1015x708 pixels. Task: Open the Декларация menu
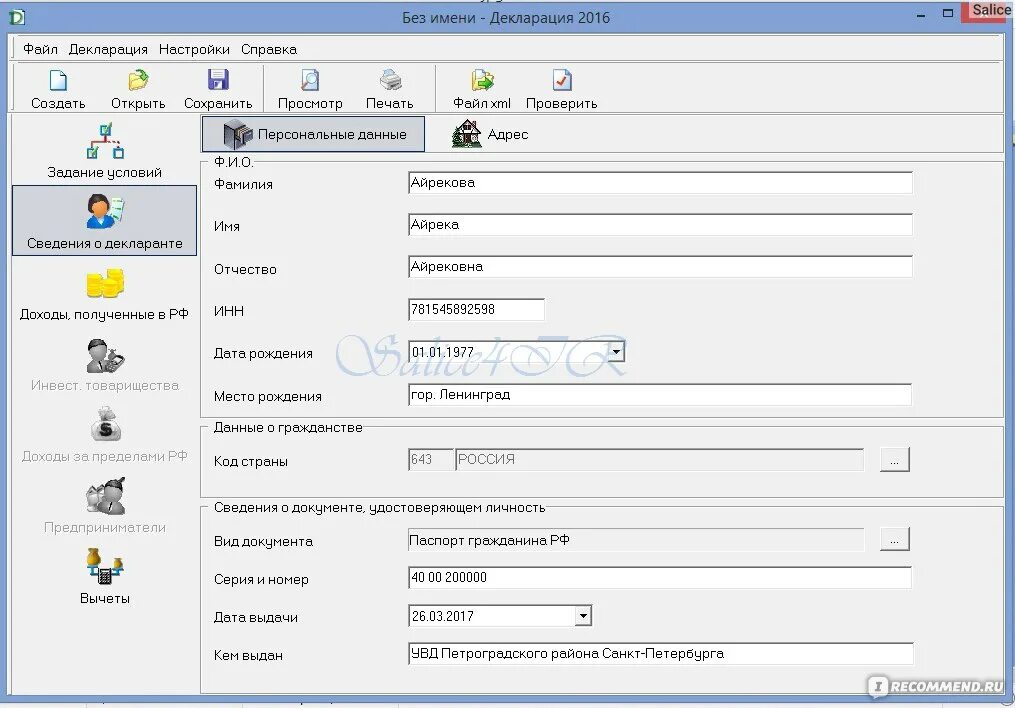[x=108, y=49]
